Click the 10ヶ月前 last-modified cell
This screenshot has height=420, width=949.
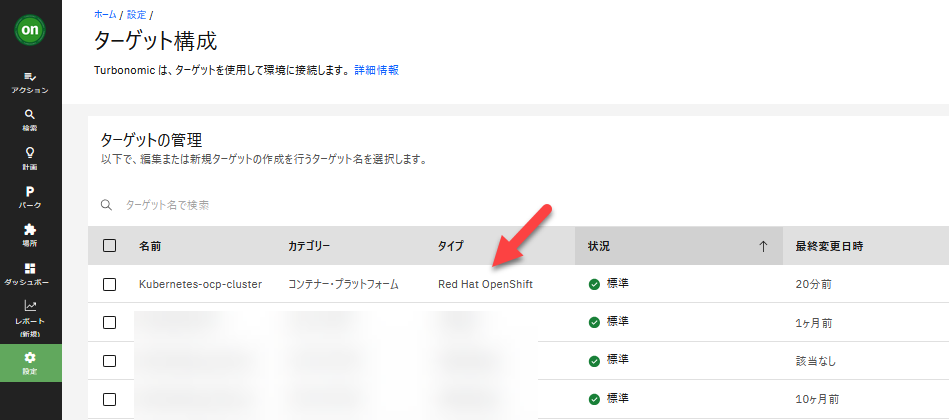[817, 399]
